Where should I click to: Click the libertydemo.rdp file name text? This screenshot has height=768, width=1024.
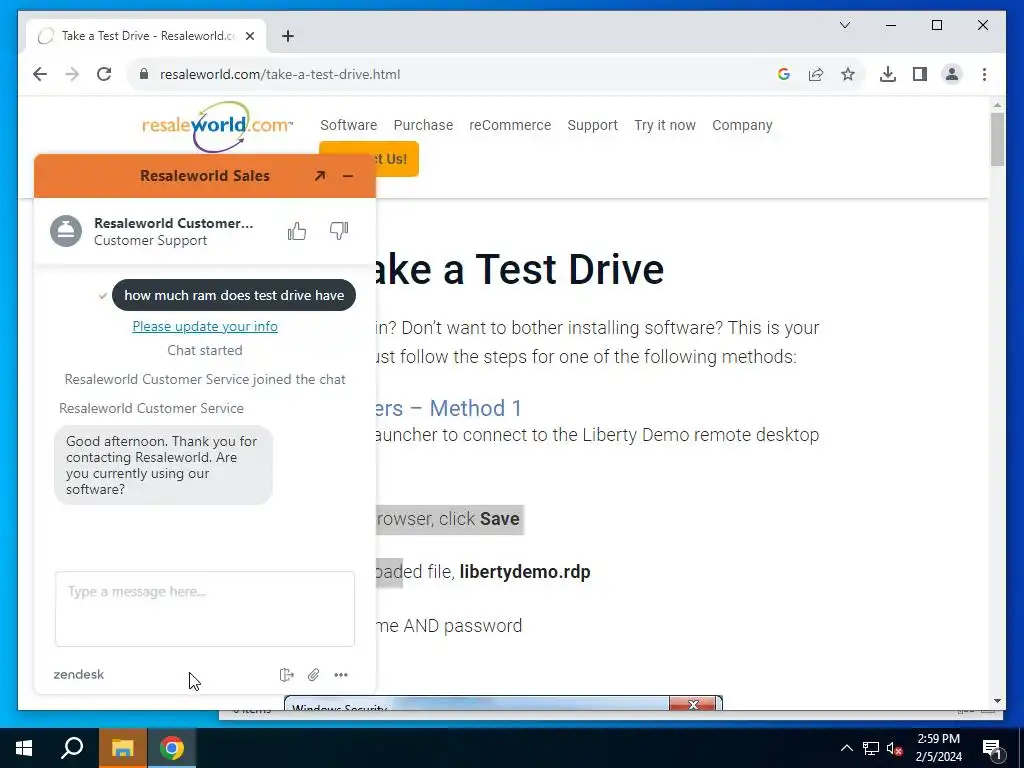click(x=525, y=571)
